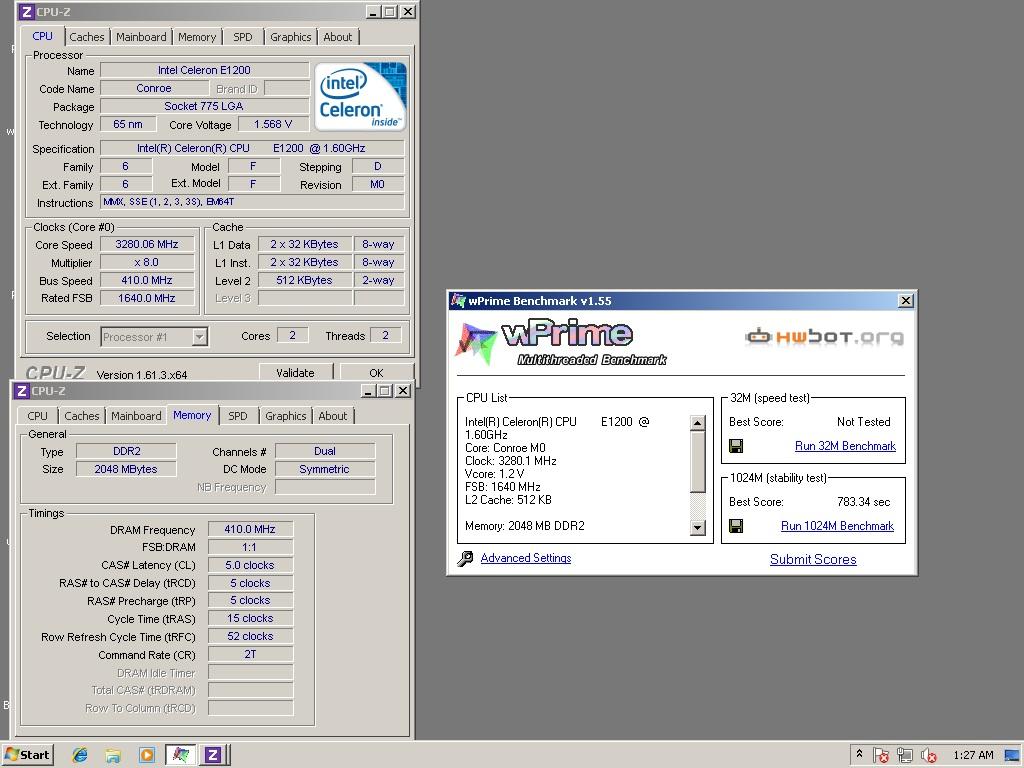Switch to Mainboard tab in upper CPU-Z

tap(141, 37)
